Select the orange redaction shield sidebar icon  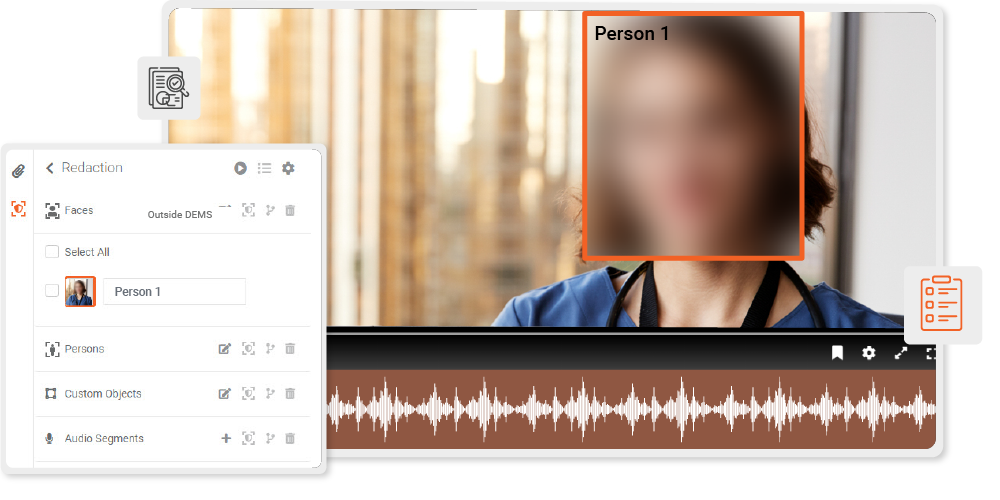(x=18, y=209)
